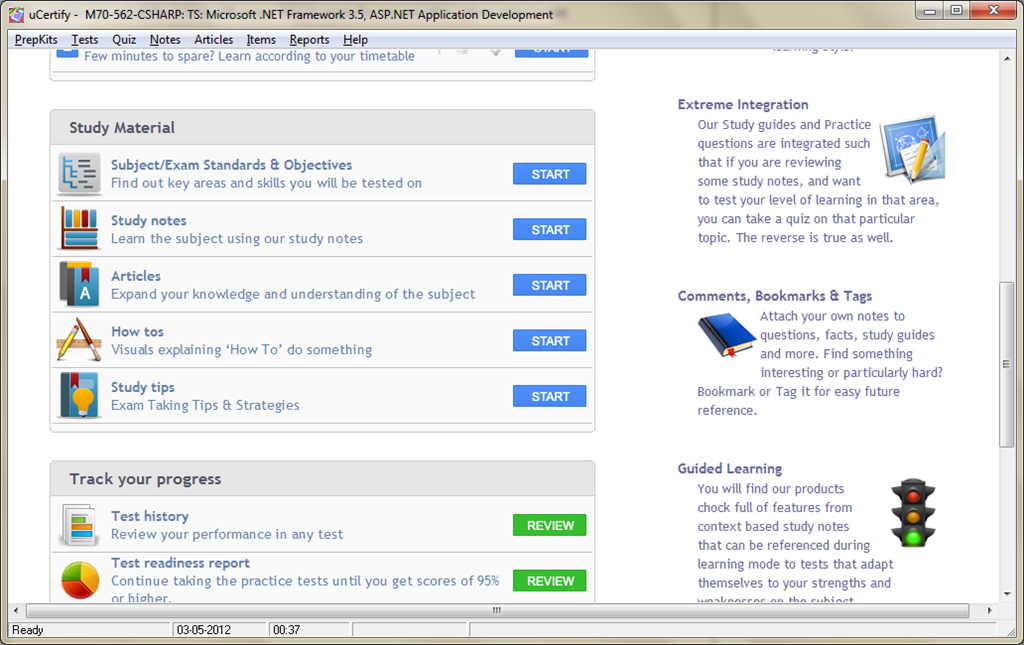The width and height of the screenshot is (1024, 645).
Task: Click the vertical scrollbar down arrow
Action: pyautogui.click(x=1006, y=594)
